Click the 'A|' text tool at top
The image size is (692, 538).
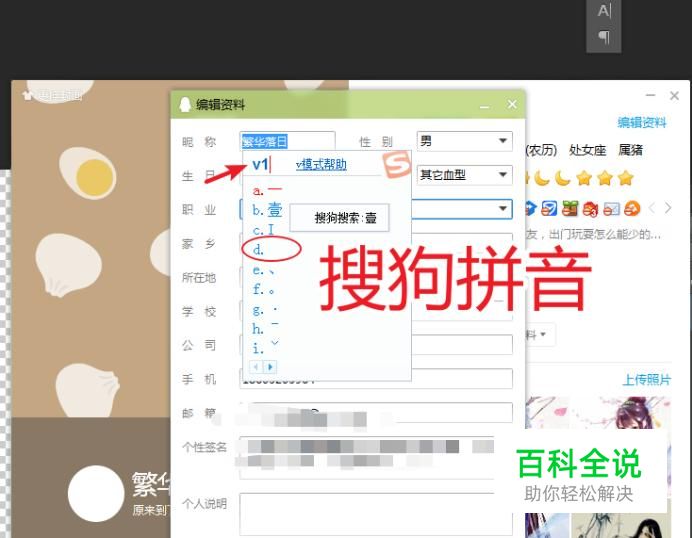coord(604,11)
